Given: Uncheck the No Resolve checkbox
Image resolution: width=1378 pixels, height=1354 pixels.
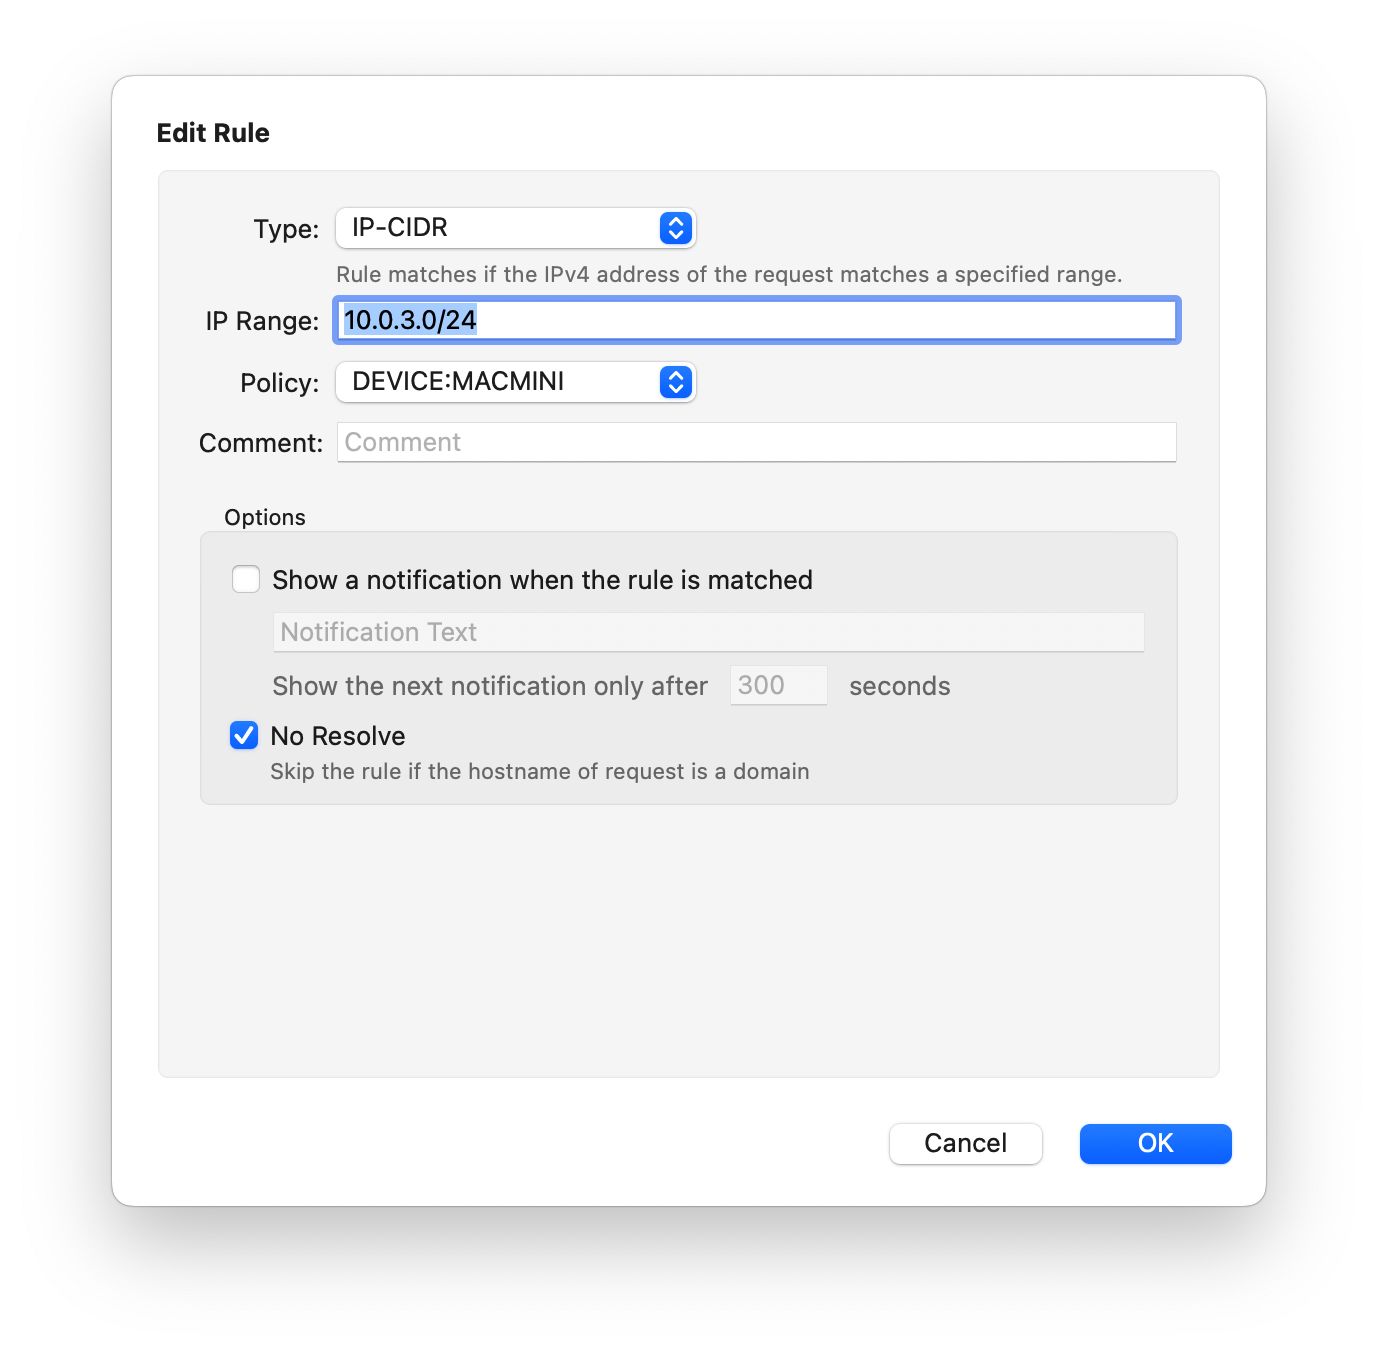Looking at the screenshot, I should click(244, 736).
